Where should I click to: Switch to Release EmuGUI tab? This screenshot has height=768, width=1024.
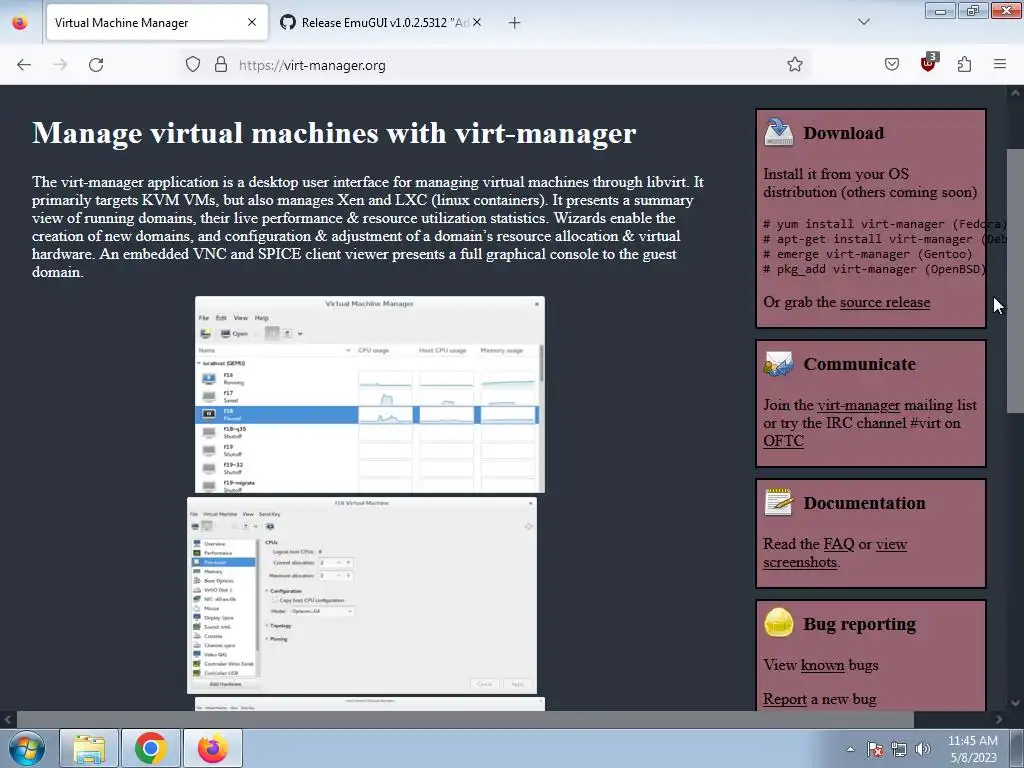tap(381, 22)
